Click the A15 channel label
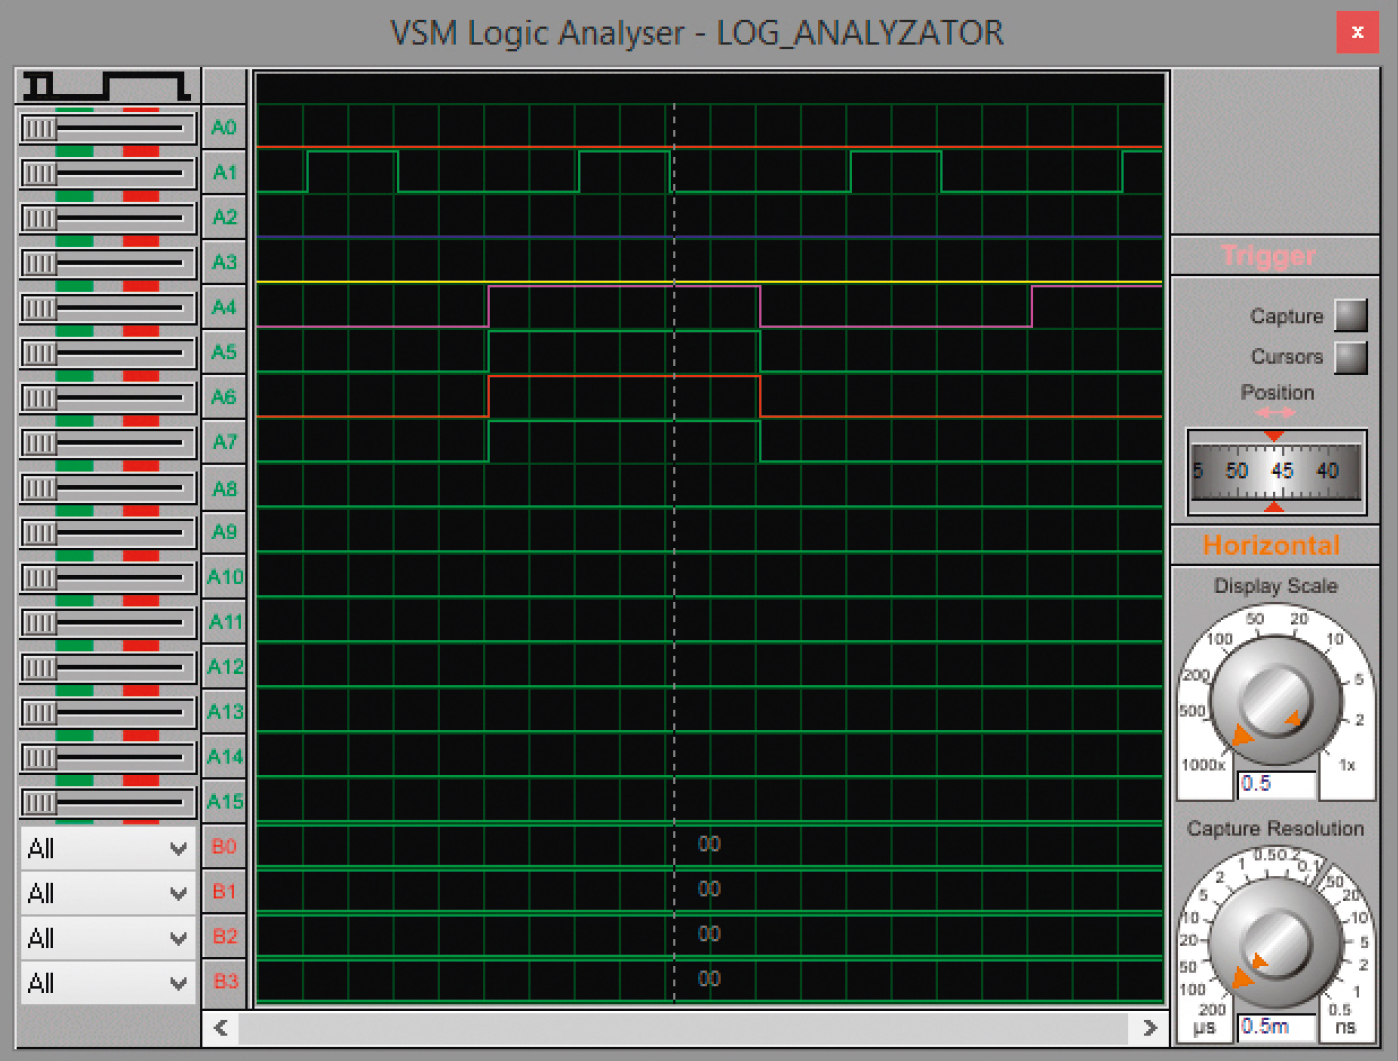Screen dimensions: 1398x1061 224,801
